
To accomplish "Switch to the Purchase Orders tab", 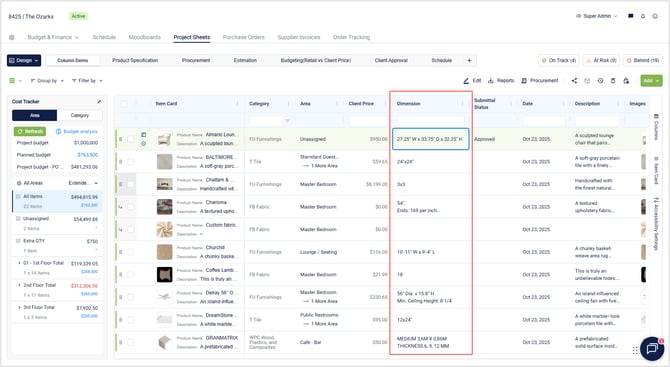I will pos(244,37).
